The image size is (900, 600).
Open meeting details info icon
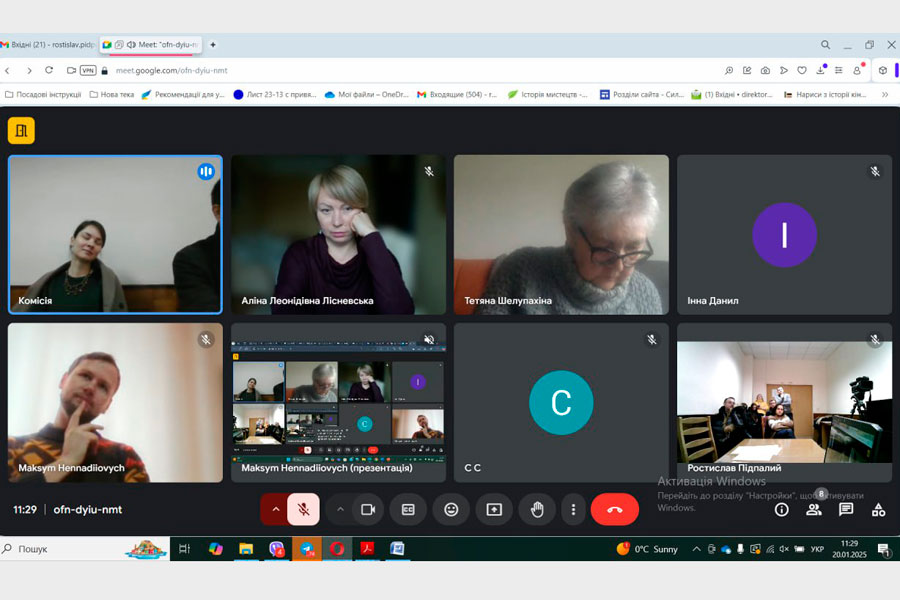[781, 509]
